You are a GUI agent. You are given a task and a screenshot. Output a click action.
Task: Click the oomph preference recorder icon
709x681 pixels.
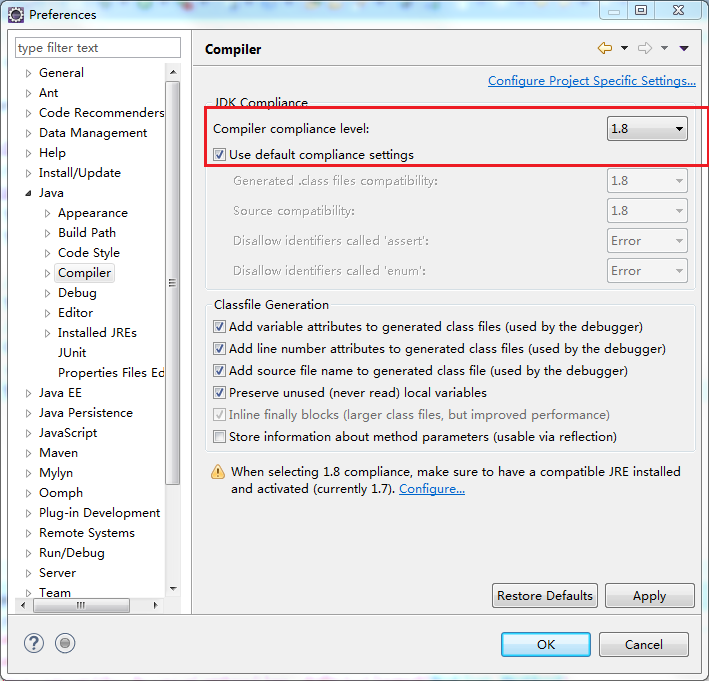65,643
